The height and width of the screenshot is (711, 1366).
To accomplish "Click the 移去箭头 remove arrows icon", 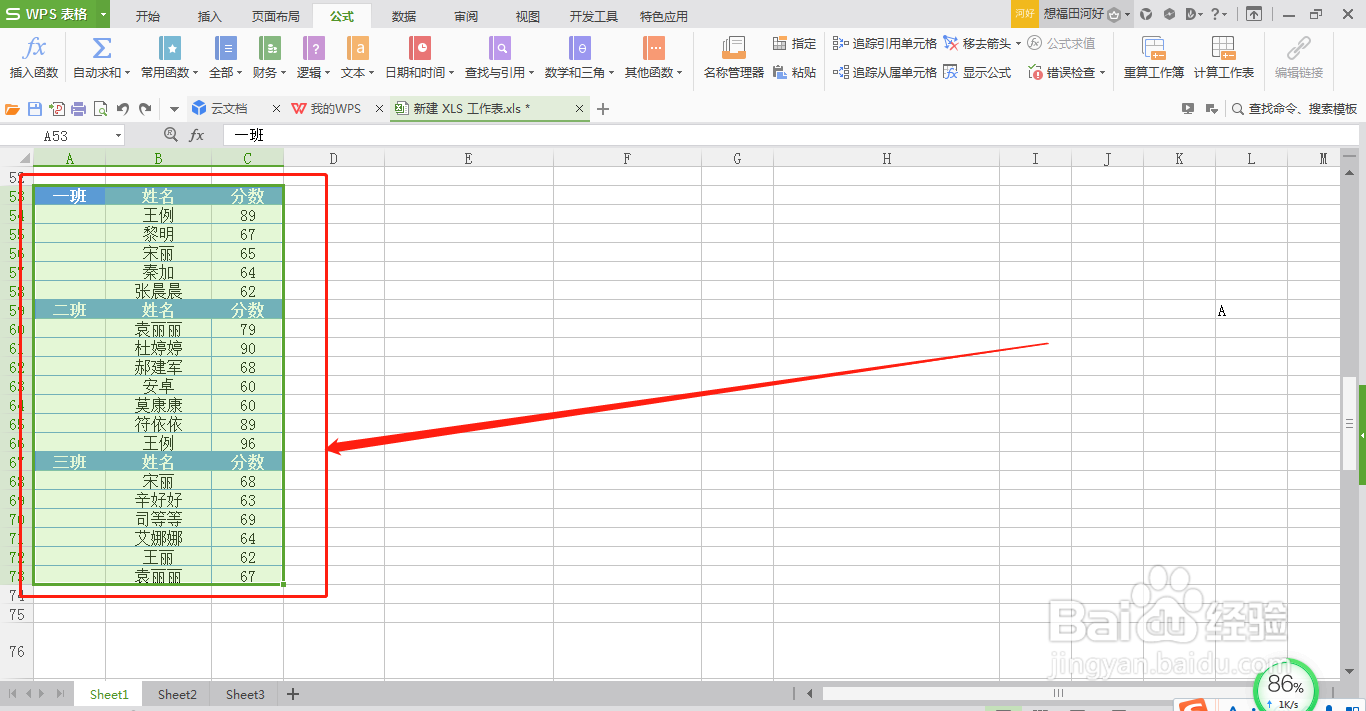I will 951,44.
